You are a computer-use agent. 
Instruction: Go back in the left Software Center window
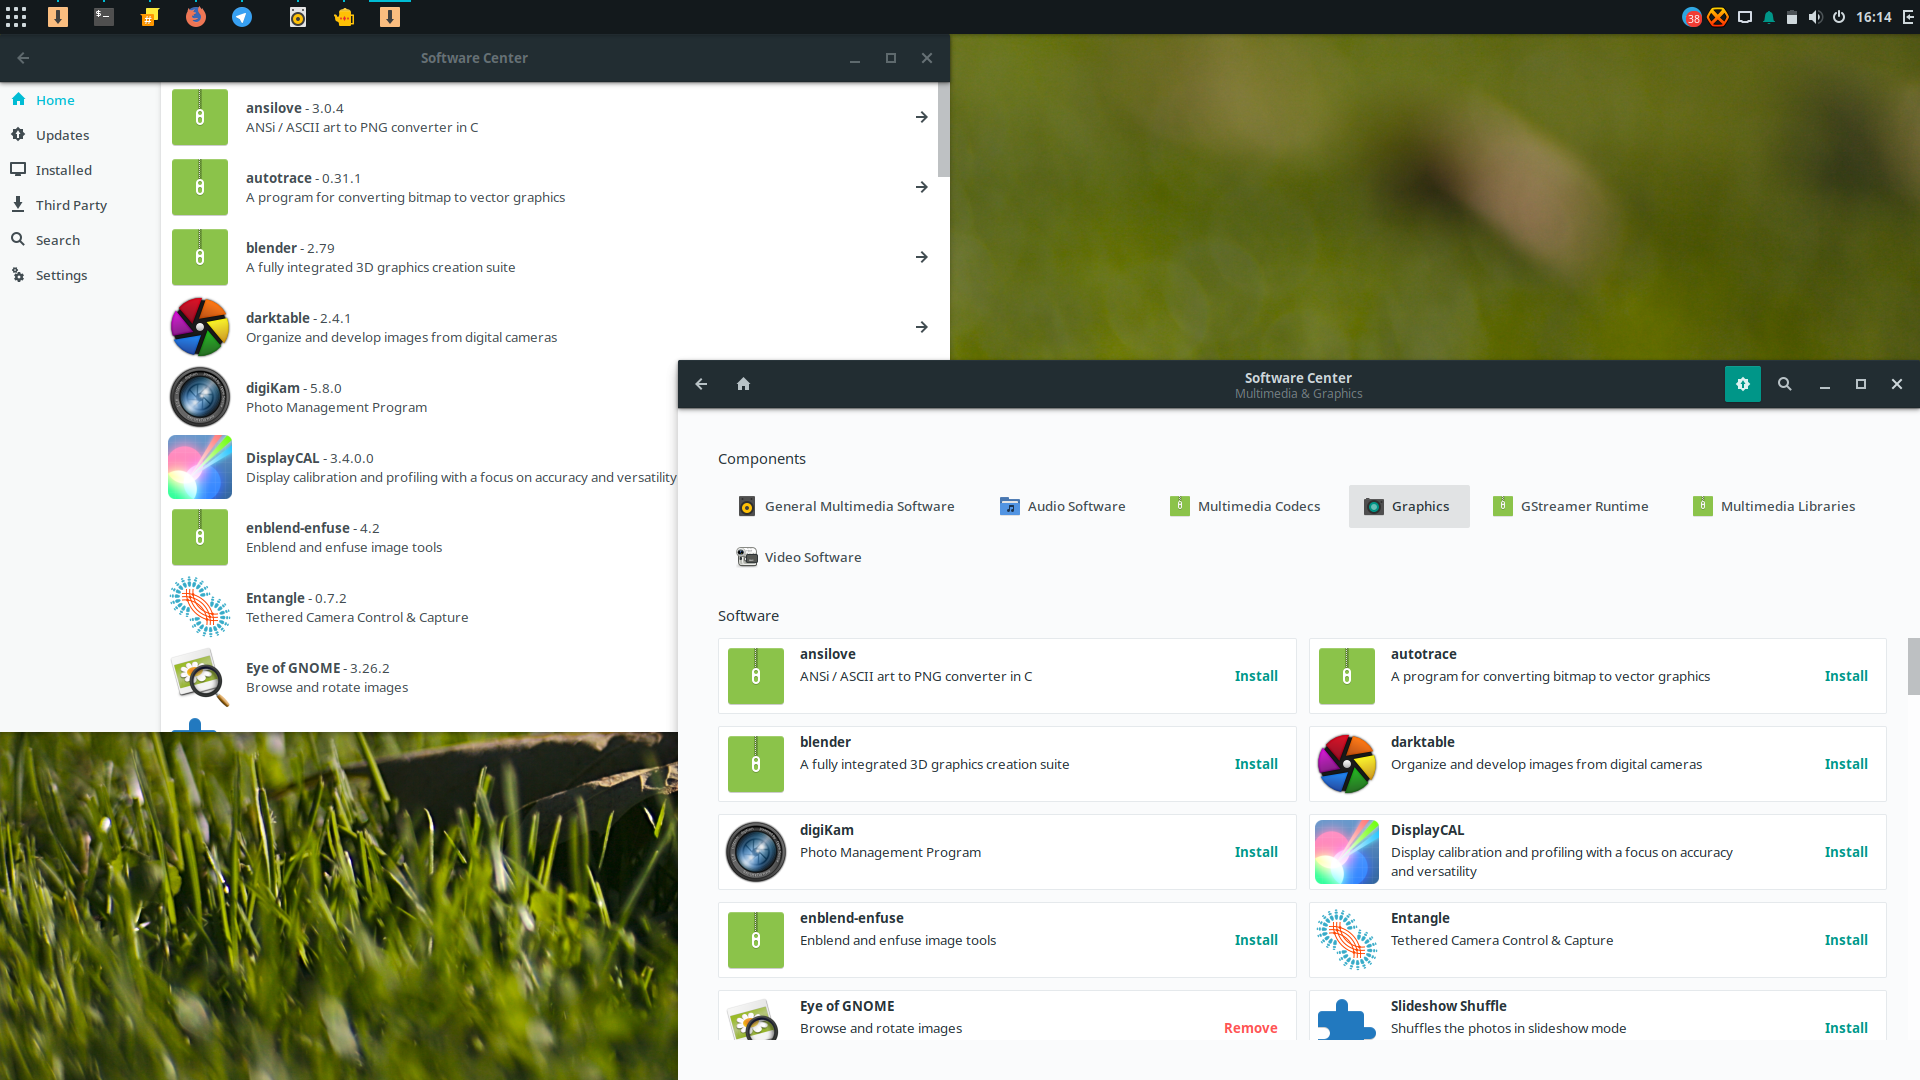23,58
